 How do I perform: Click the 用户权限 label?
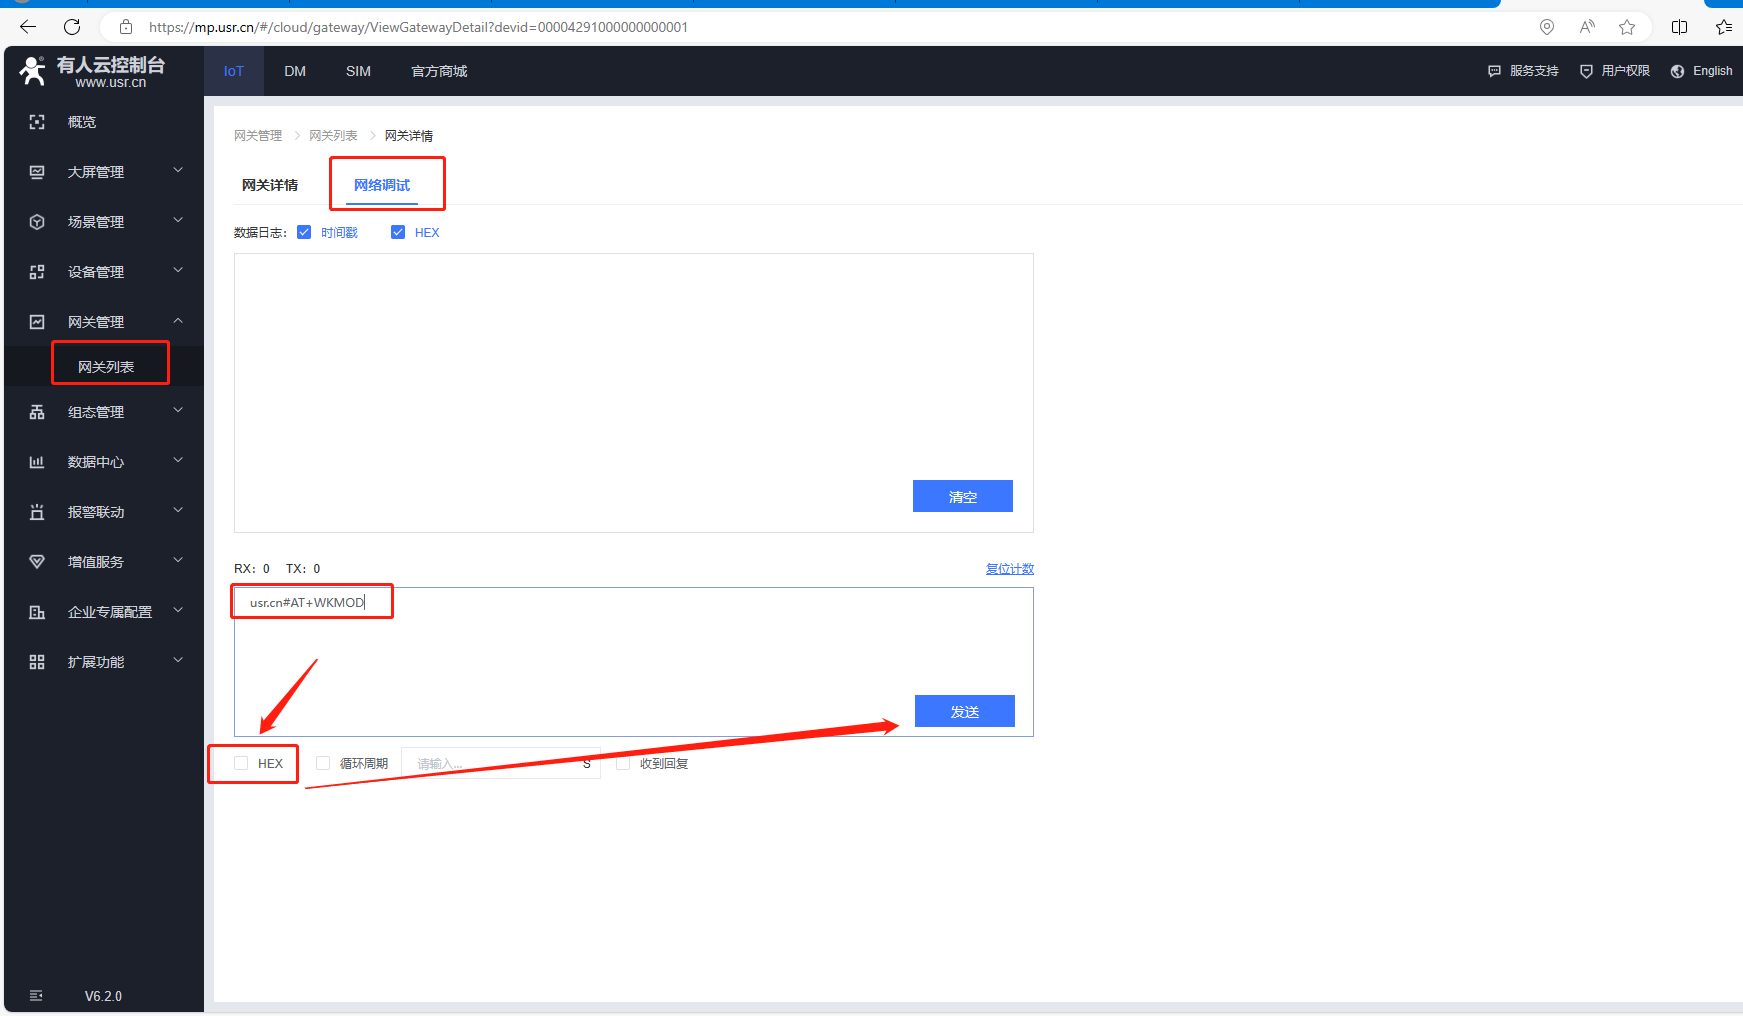[1626, 71]
